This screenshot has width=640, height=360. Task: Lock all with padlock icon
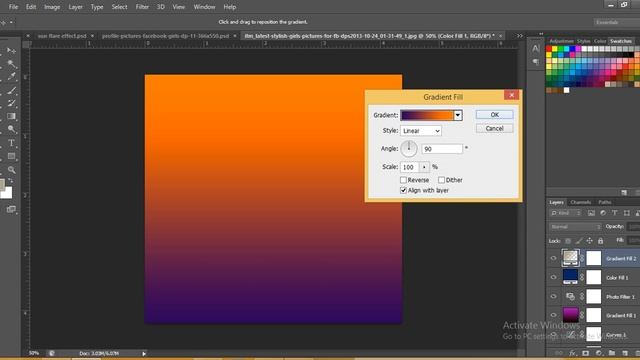point(600,241)
